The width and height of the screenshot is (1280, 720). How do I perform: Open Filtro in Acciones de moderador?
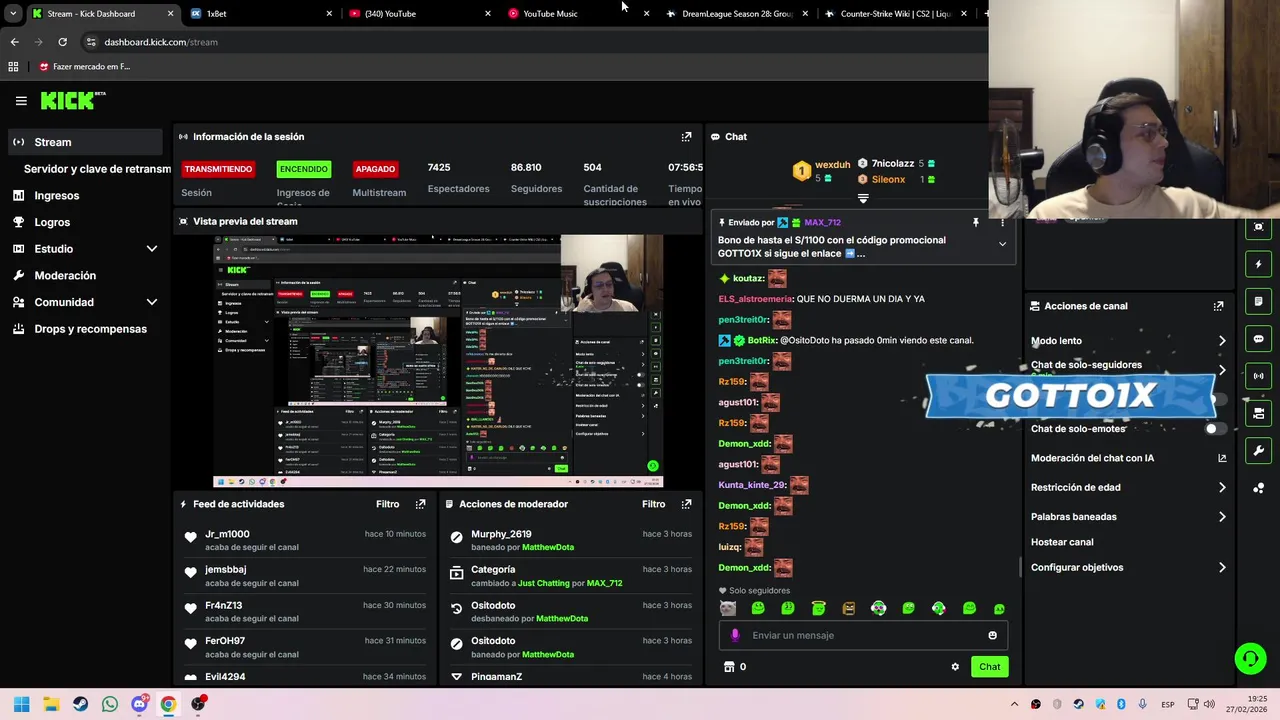653,504
